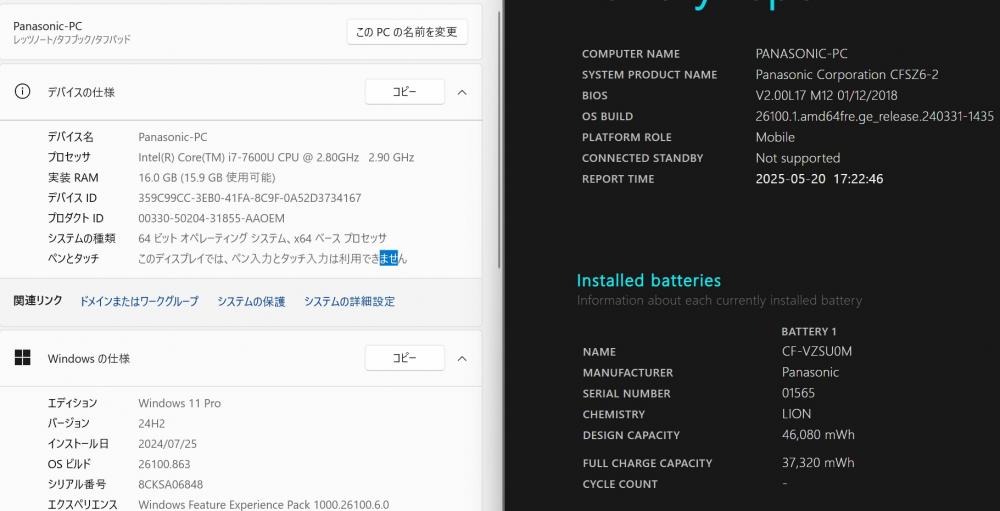1000x511 pixels.
Task: Copy the device specifications
Action: 404,92
